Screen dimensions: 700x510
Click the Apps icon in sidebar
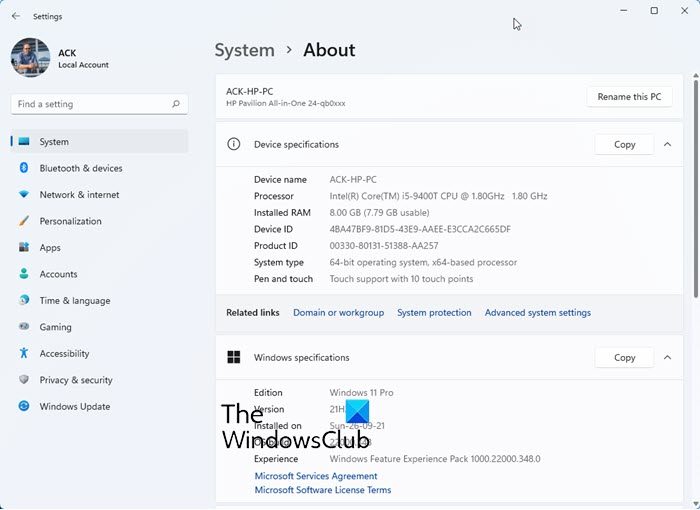[24, 247]
